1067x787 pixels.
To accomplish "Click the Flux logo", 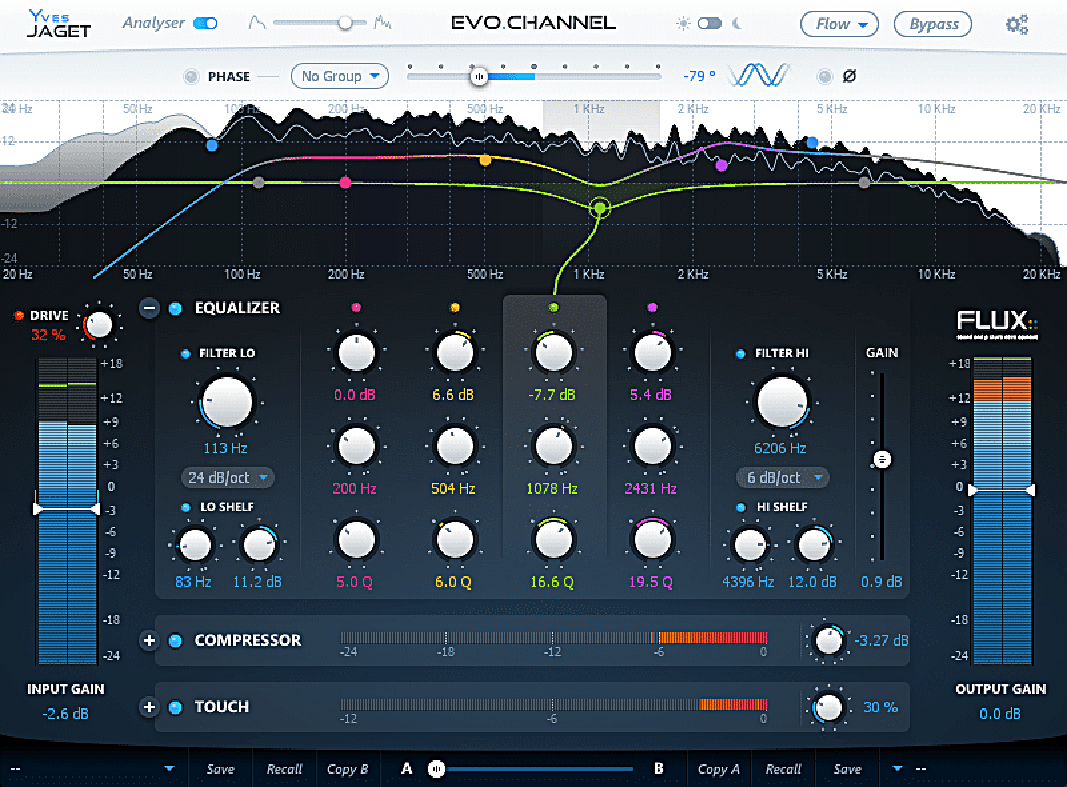I will pyautogui.click(x=997, y=324).
